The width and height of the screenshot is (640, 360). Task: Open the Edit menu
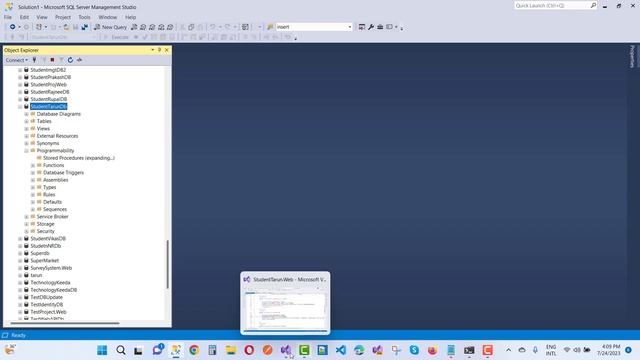point(24,17)
